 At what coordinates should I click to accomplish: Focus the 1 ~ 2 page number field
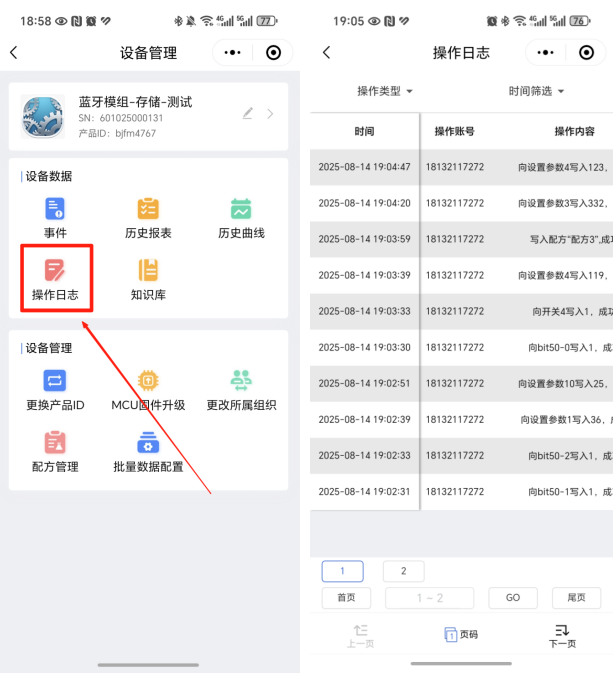(429, 598)
